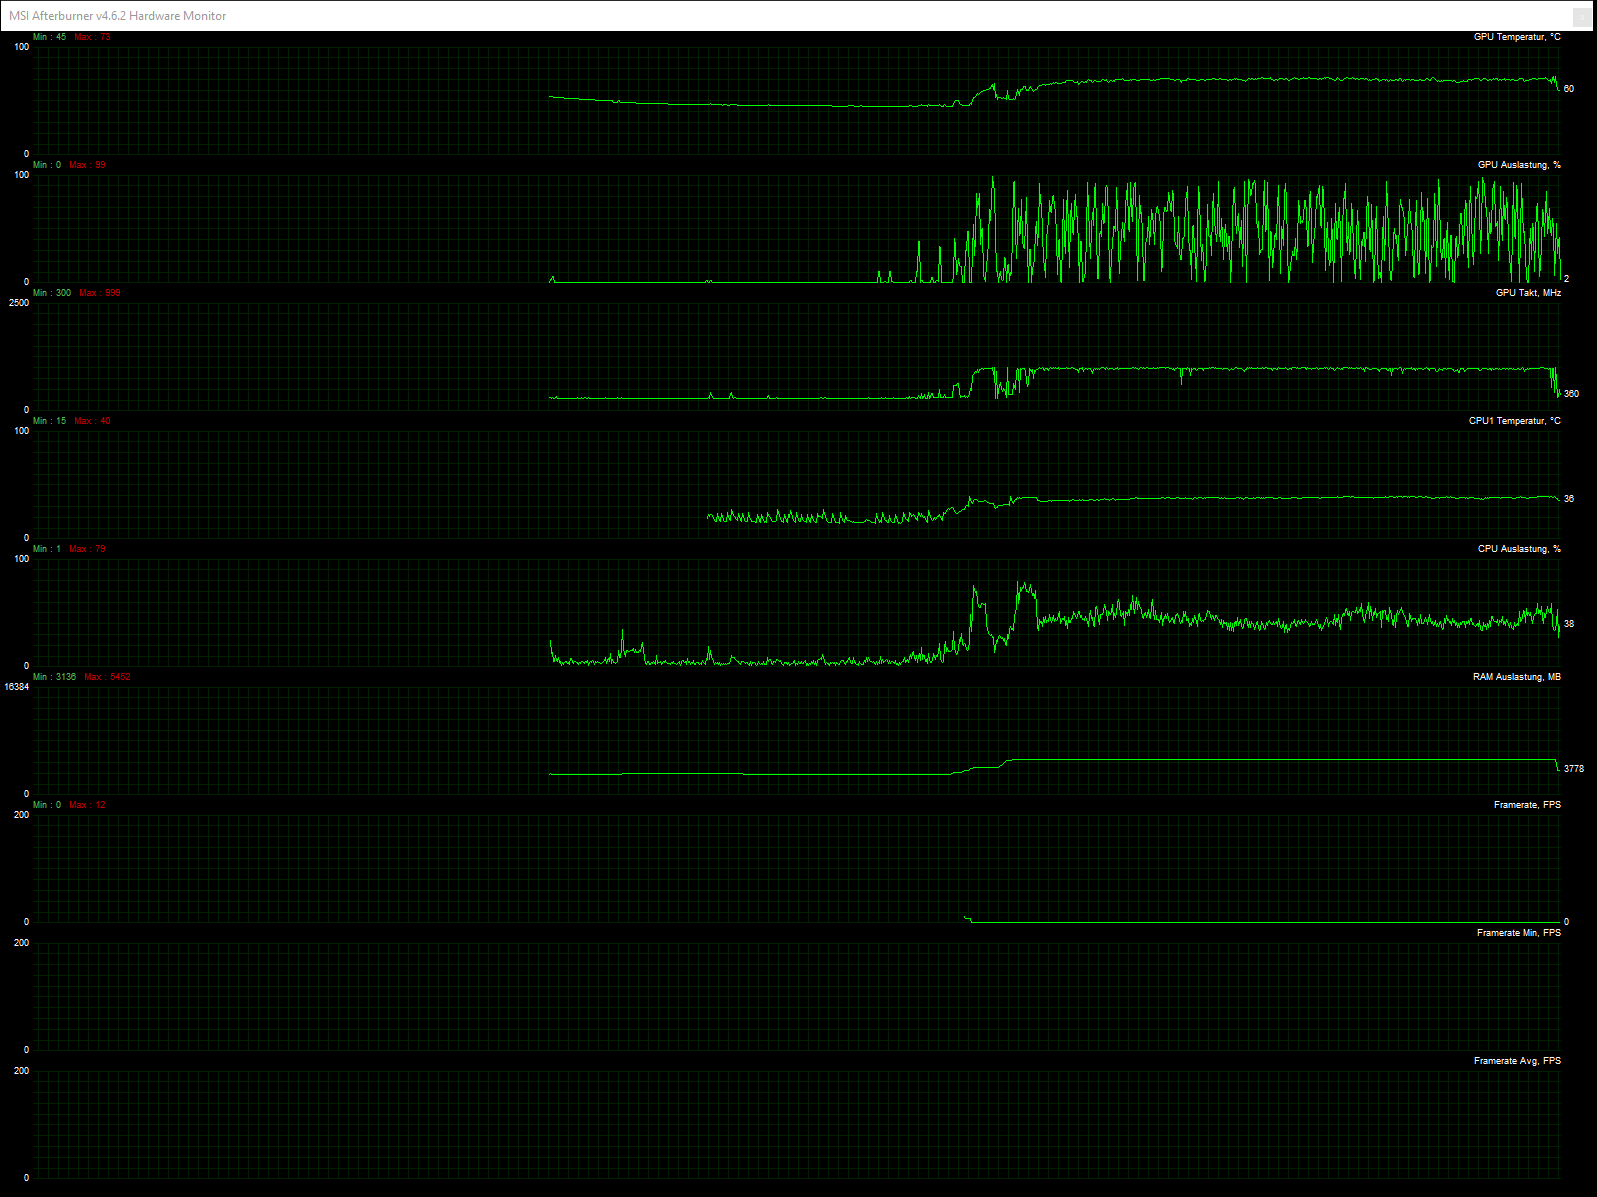Click the RAM usage 'Max : 5452' value

[x=107, y=677]
